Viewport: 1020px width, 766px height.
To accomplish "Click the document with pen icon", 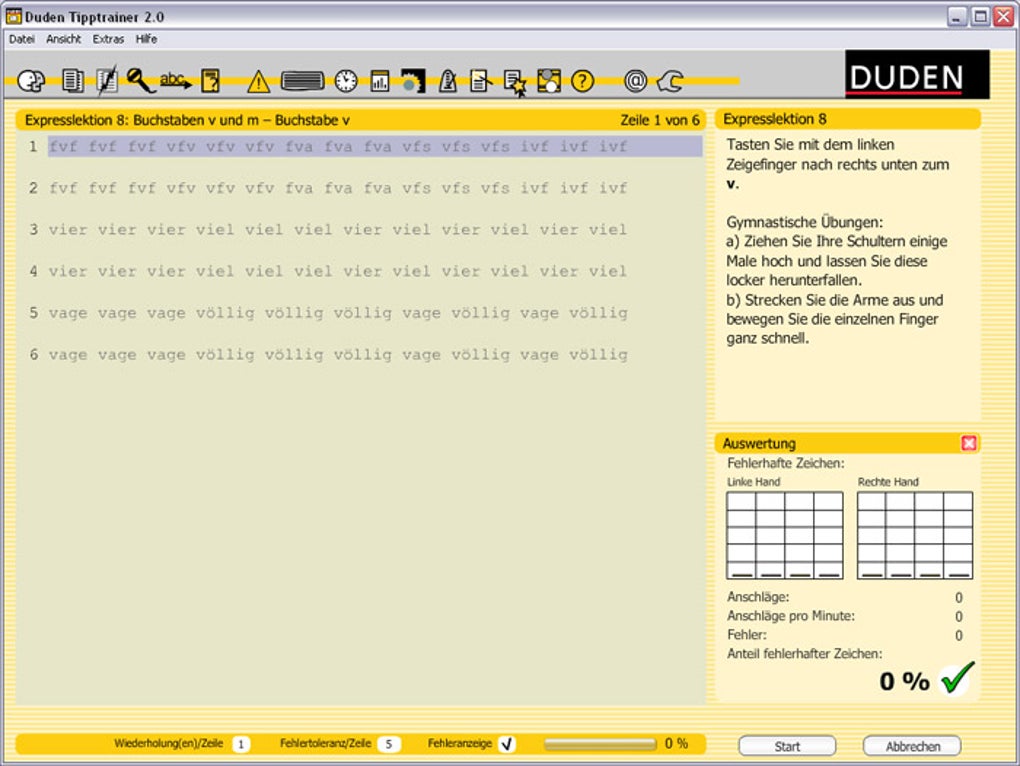I will [107, 81].
